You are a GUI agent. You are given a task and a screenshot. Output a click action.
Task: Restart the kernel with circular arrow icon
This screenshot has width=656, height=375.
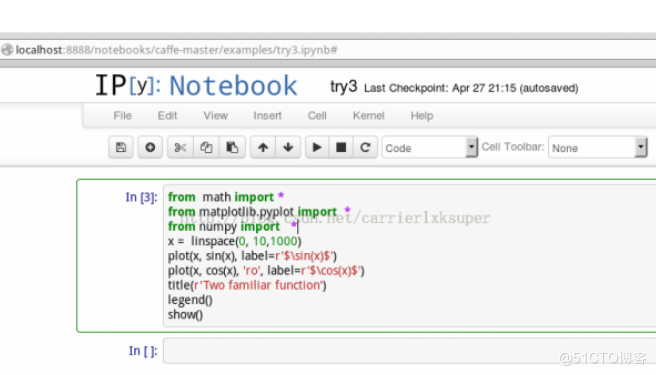[365, 147]
